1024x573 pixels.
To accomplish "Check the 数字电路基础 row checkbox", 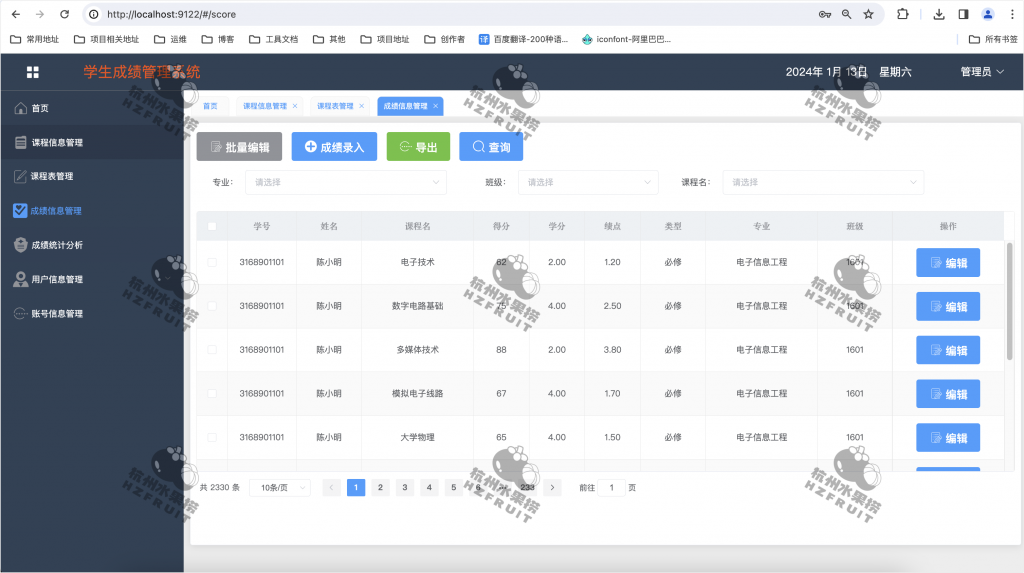I will [212, 306].
